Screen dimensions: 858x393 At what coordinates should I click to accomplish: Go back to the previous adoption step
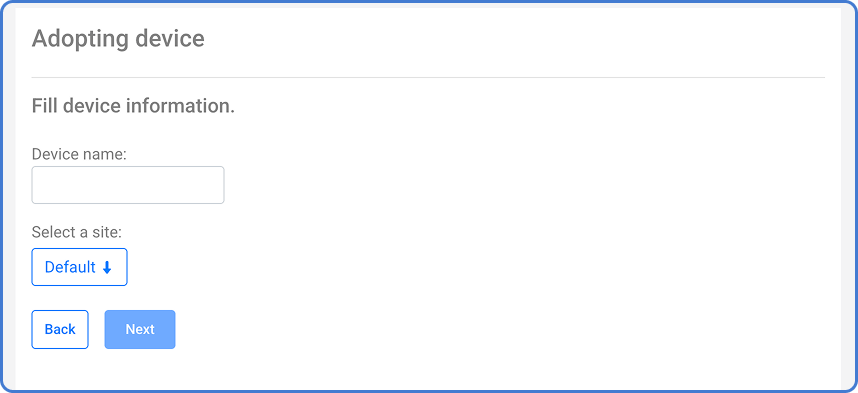click(60, 330)
